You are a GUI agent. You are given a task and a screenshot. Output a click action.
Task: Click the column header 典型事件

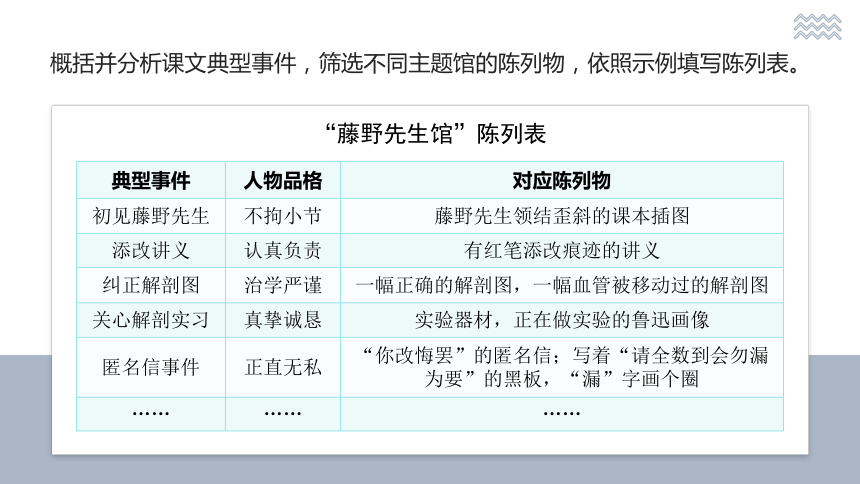[151, 181]
